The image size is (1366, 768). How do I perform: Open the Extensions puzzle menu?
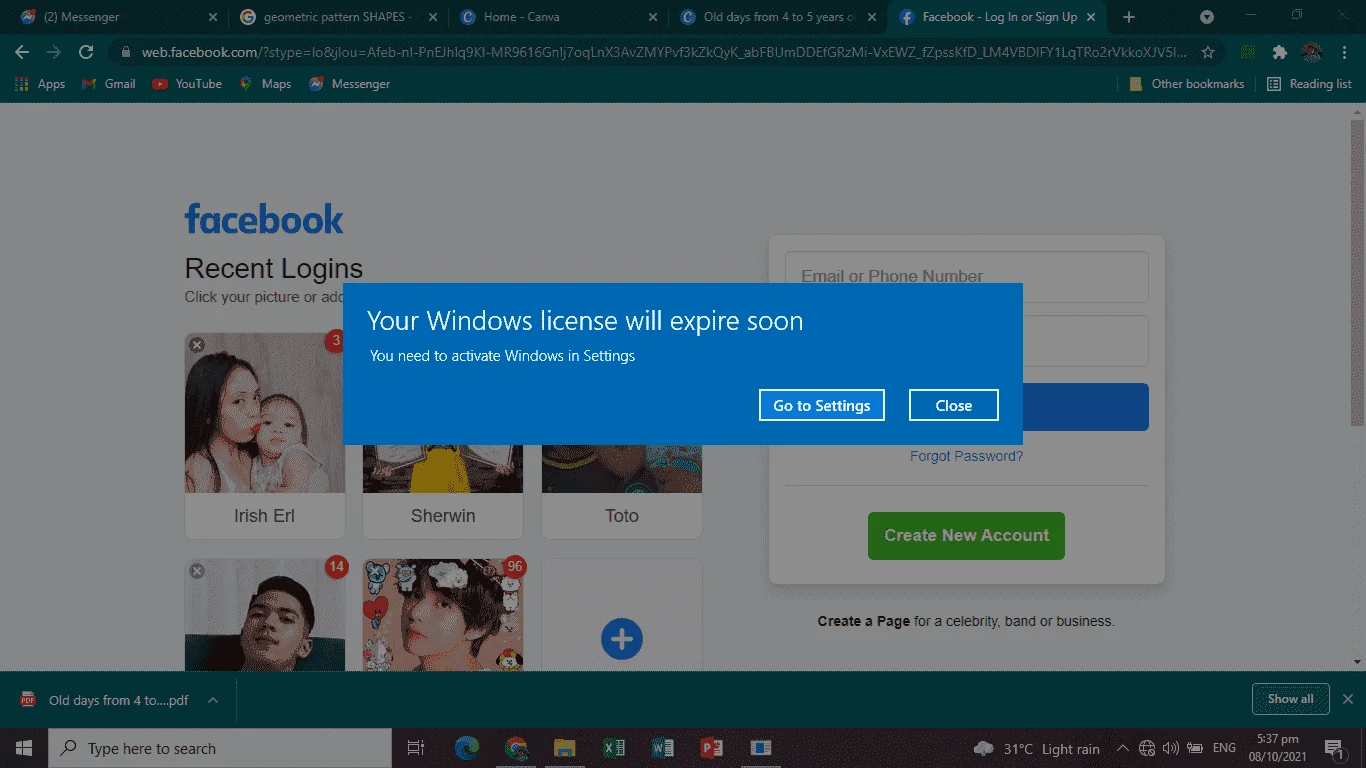(x=1280, y=52)
